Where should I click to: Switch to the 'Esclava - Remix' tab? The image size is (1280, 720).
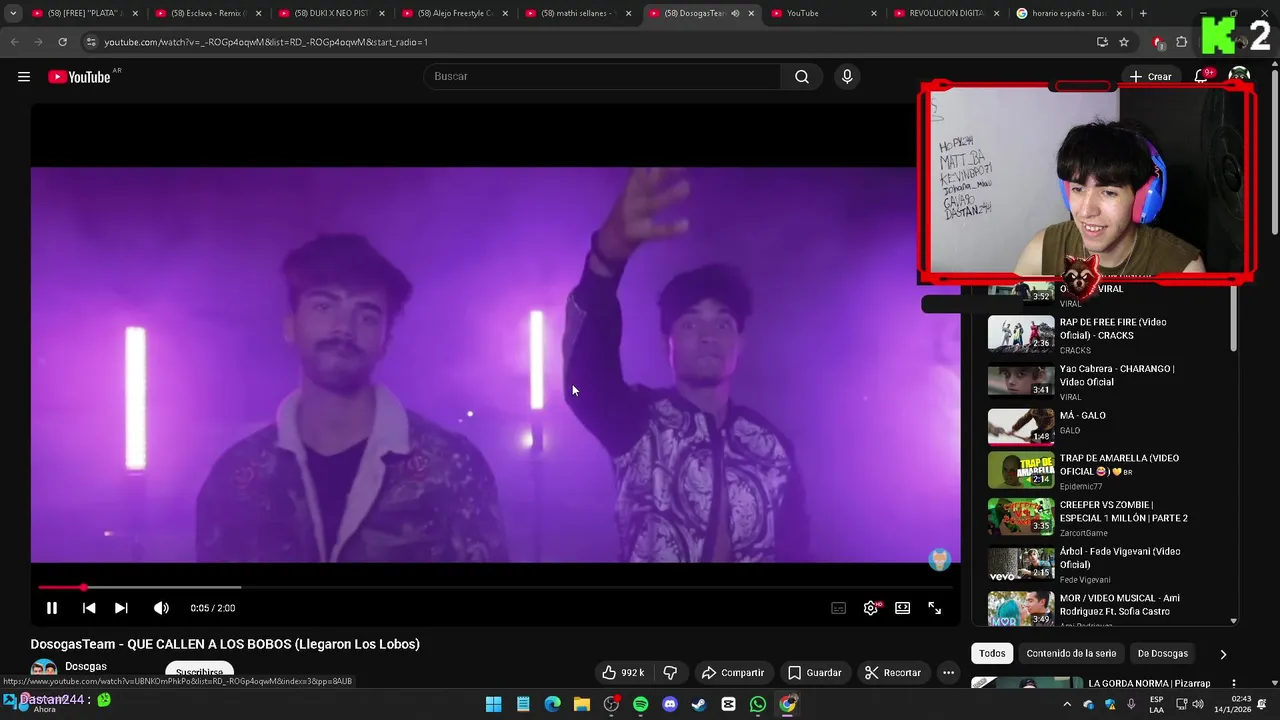point(208,13)
